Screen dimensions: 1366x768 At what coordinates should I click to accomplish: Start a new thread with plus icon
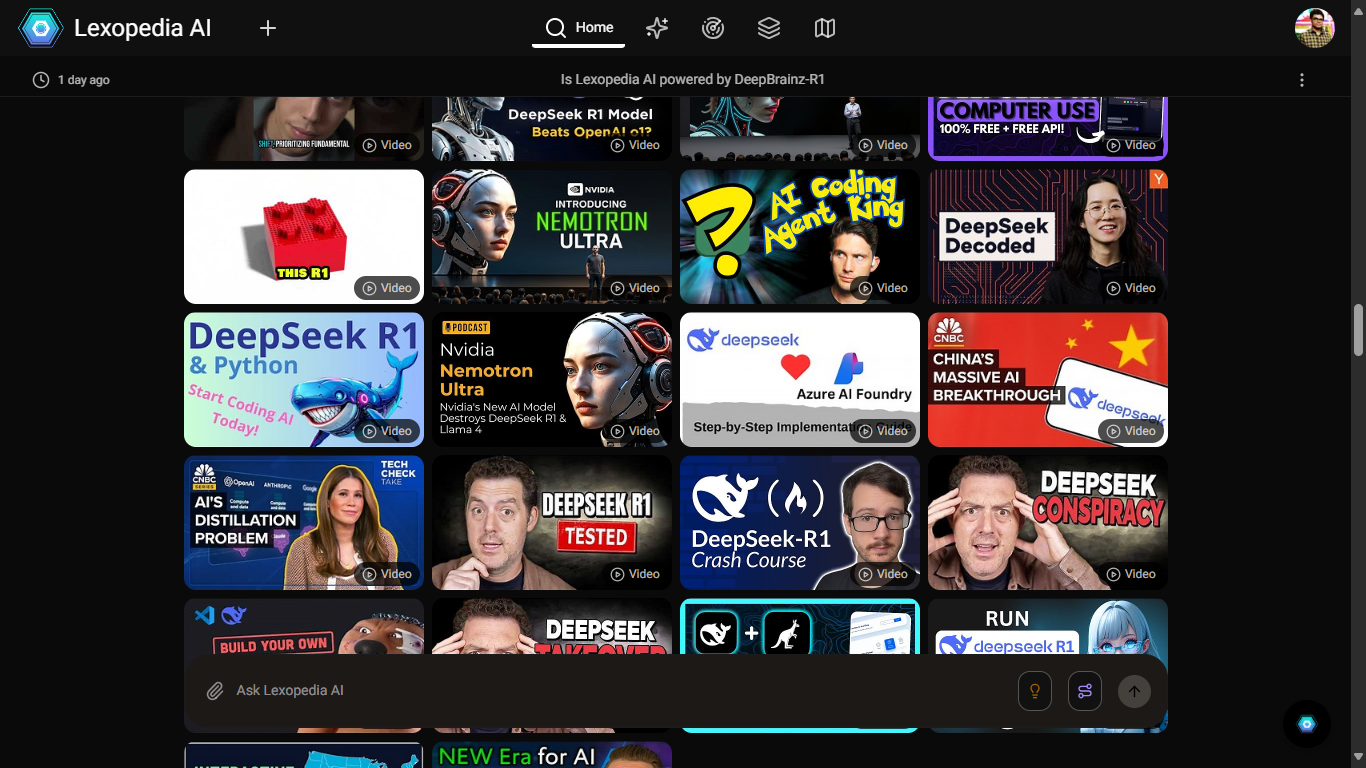click(x=268, y=28)
